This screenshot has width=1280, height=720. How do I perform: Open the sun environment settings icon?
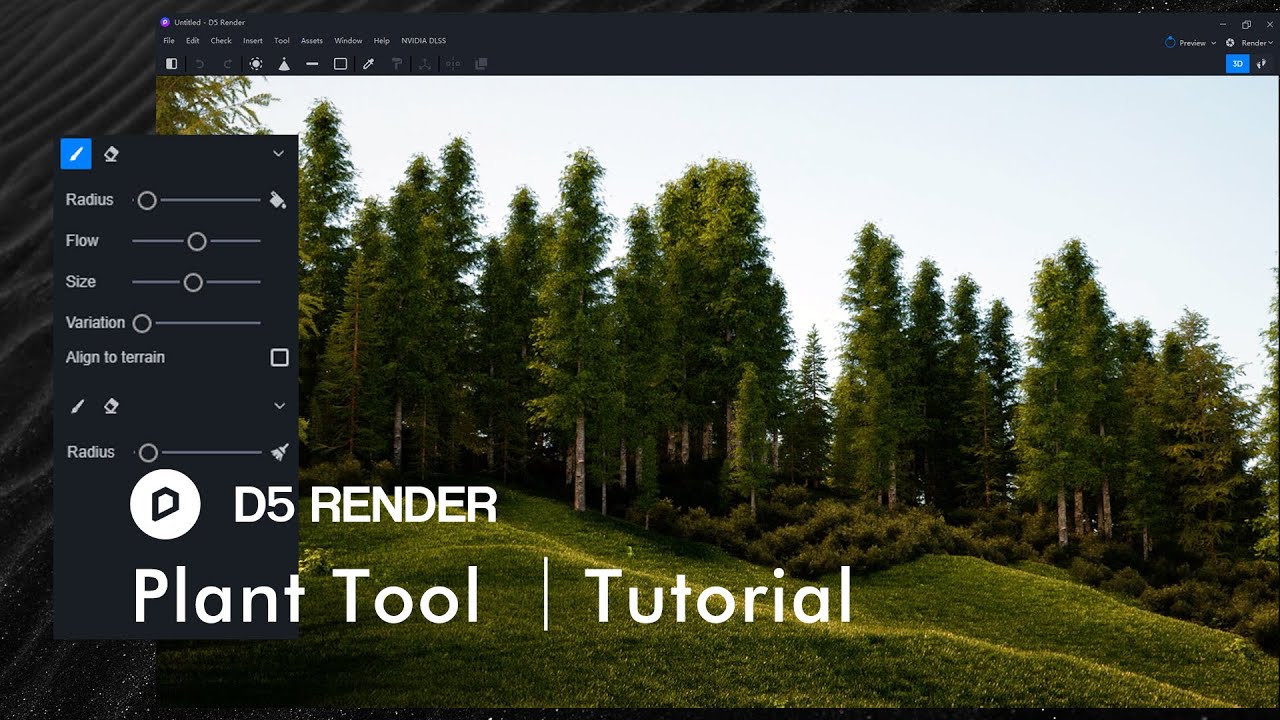click(x=256, y=64)
